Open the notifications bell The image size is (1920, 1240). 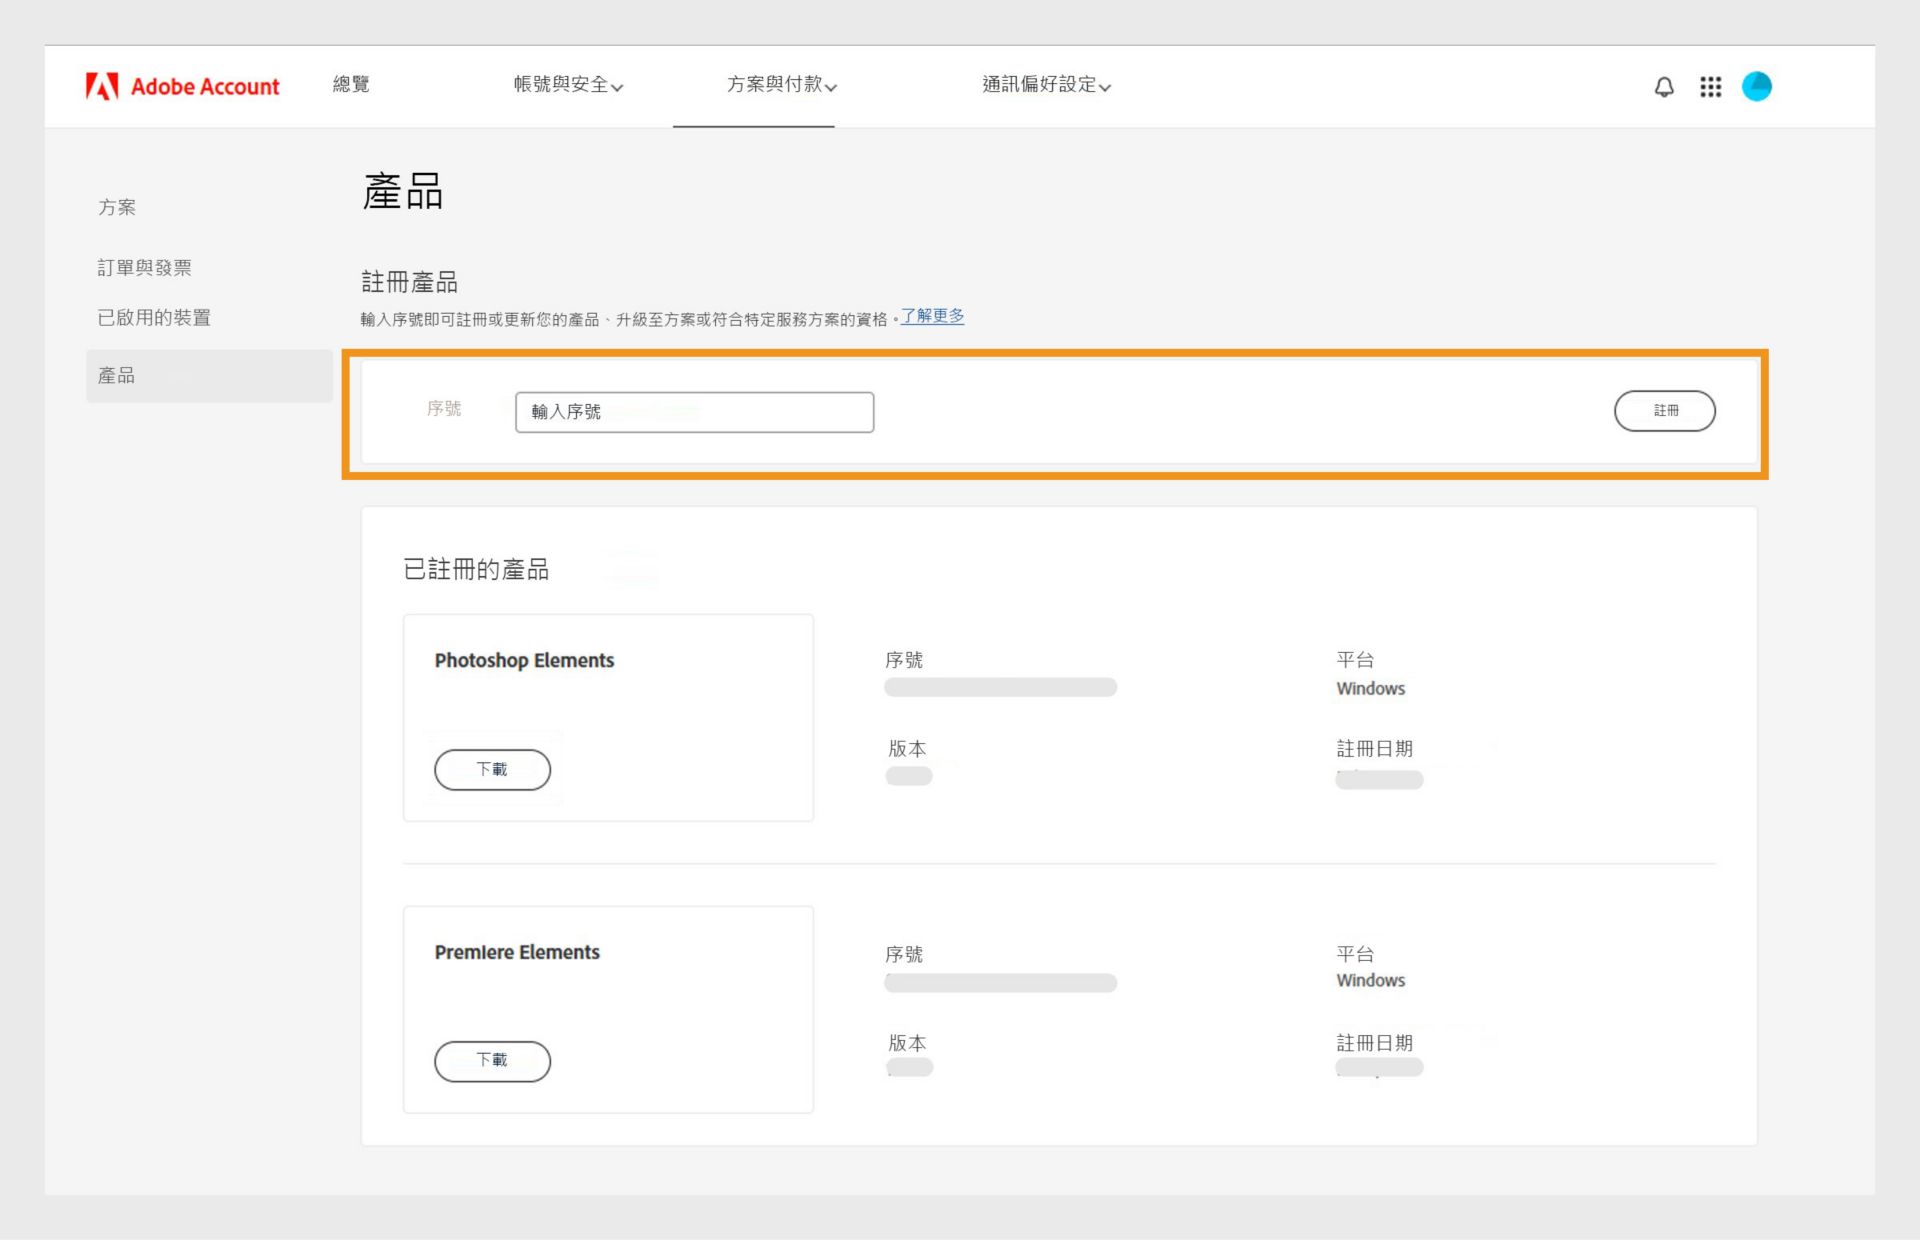(x=1664, y=87)
